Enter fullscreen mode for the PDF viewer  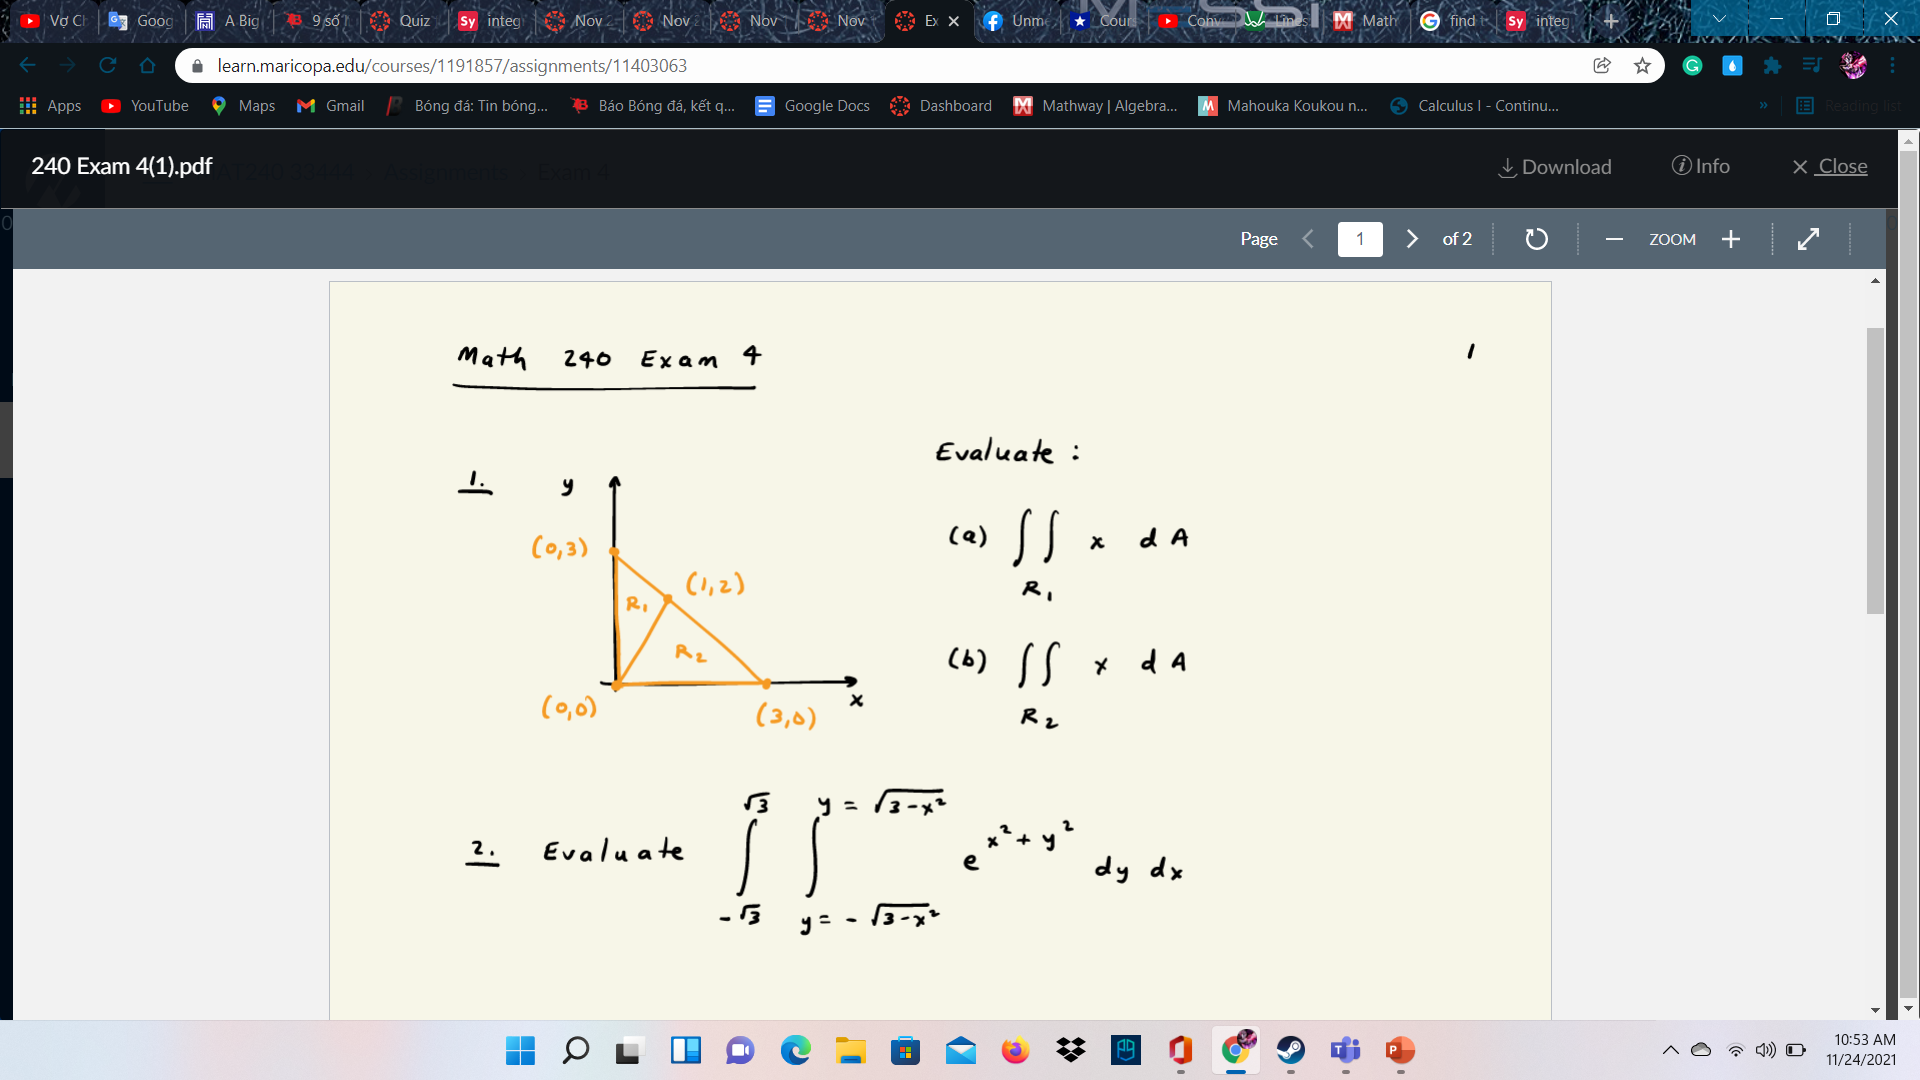click(1810, 239)
